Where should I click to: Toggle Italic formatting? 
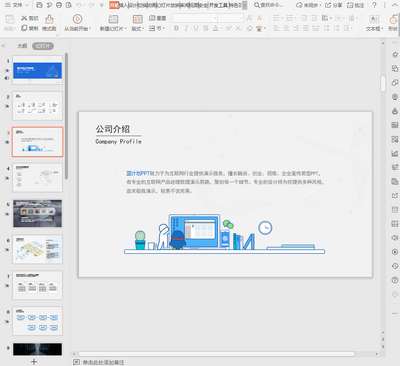[x=186, y=28]
